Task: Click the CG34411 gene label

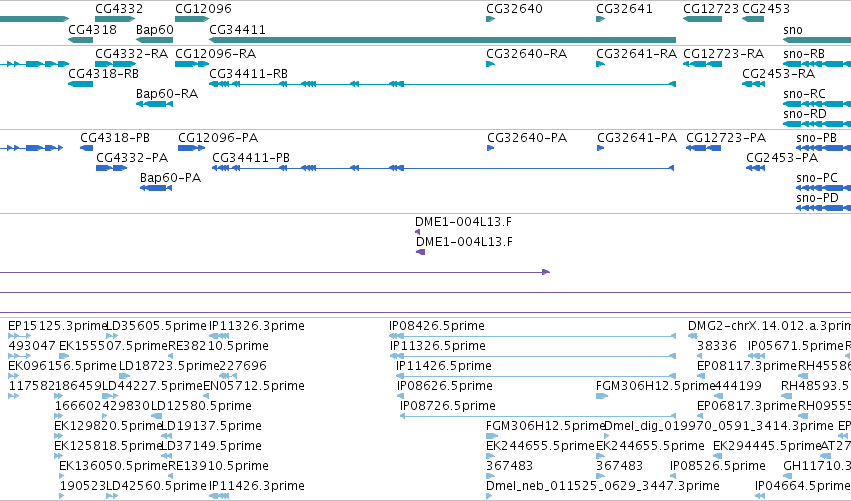Action: click(237, 29)
